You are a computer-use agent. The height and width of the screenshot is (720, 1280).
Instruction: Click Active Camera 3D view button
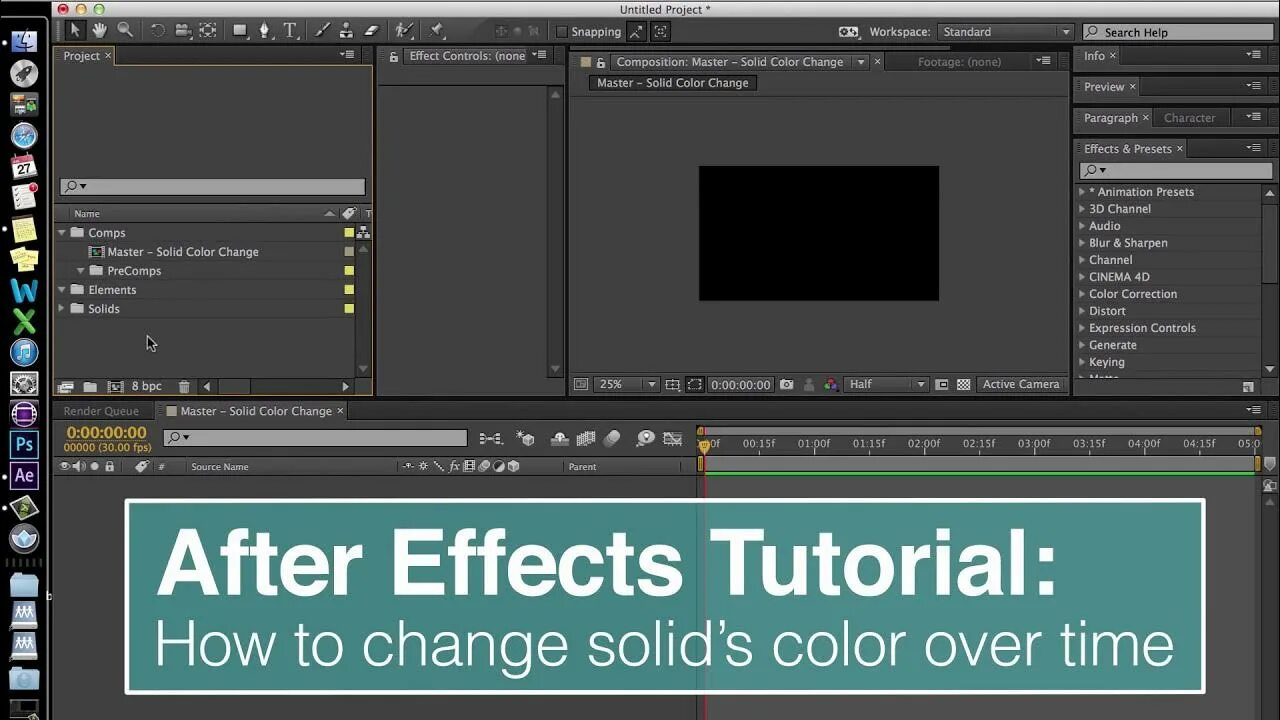click(x=1020, y=384)
